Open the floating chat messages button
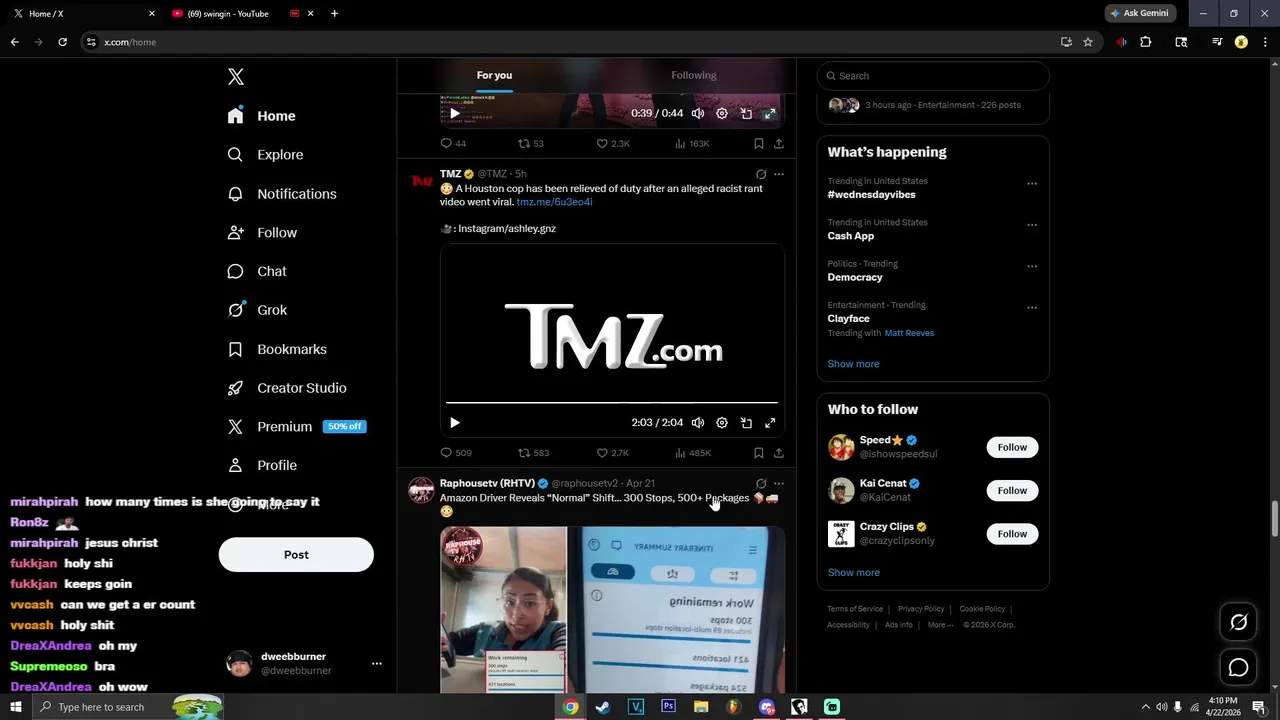This screenshot has width=1280, height=720. tap(1238, 667)
